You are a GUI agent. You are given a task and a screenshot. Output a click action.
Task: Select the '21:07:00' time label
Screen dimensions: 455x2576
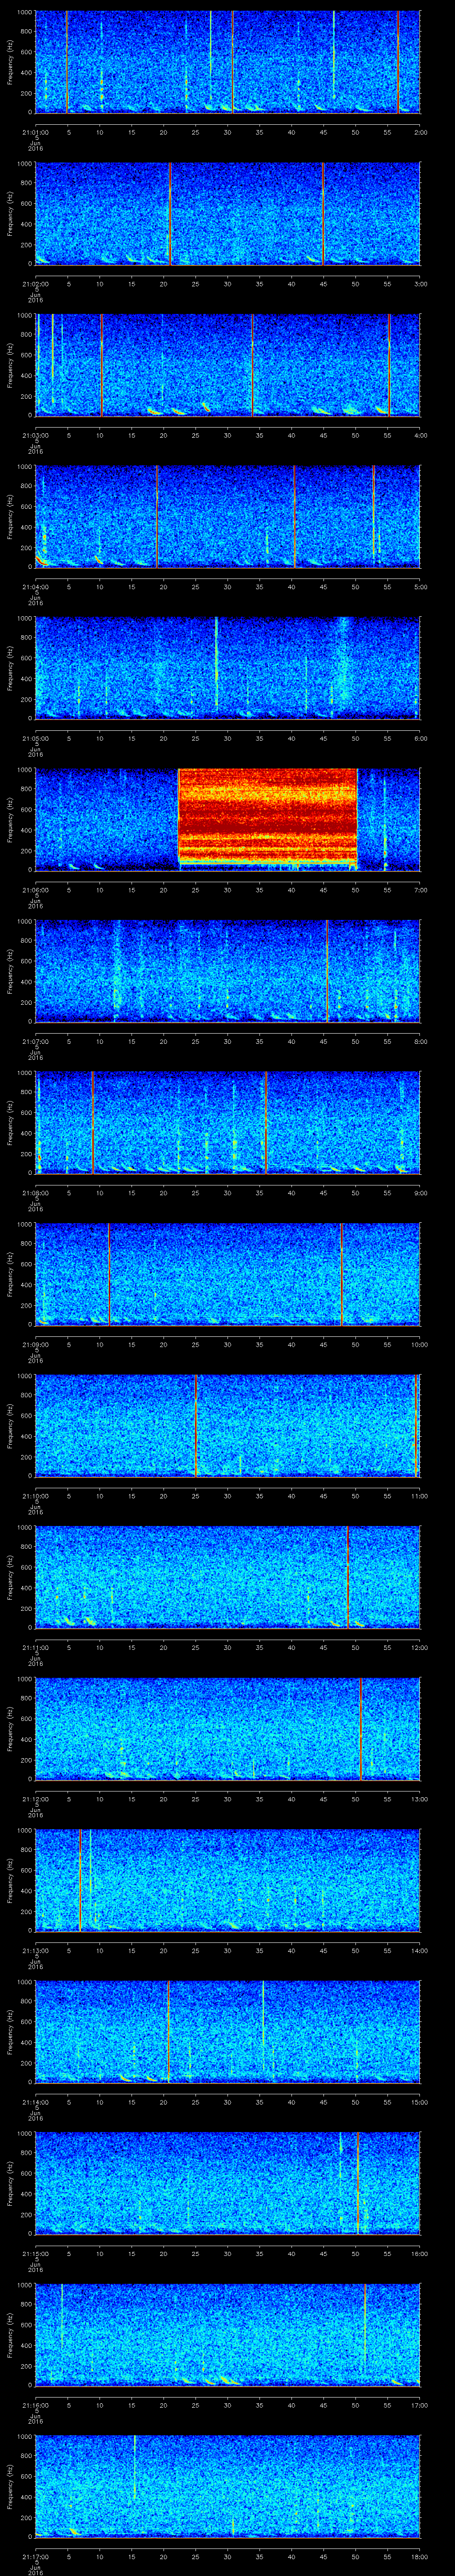[35, 1041]
